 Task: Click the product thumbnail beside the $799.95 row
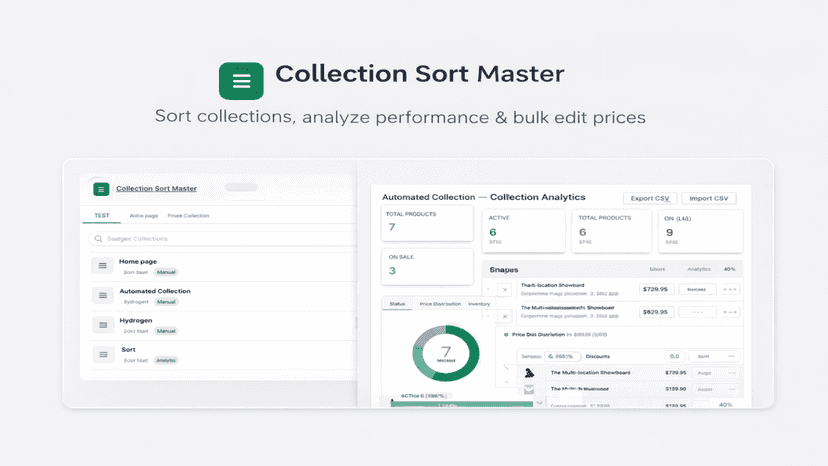pyautogui.click(x=529, y=373)
